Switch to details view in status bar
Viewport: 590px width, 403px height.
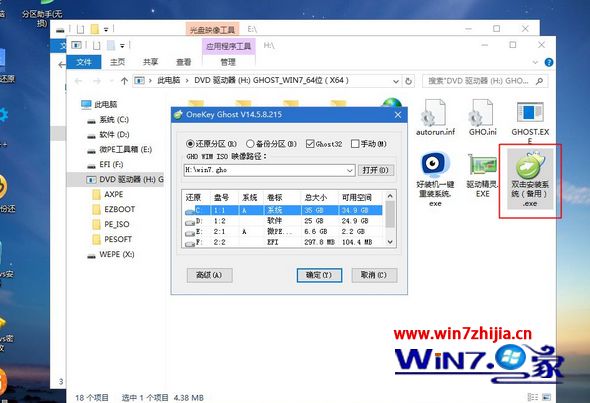click(532, 397)
